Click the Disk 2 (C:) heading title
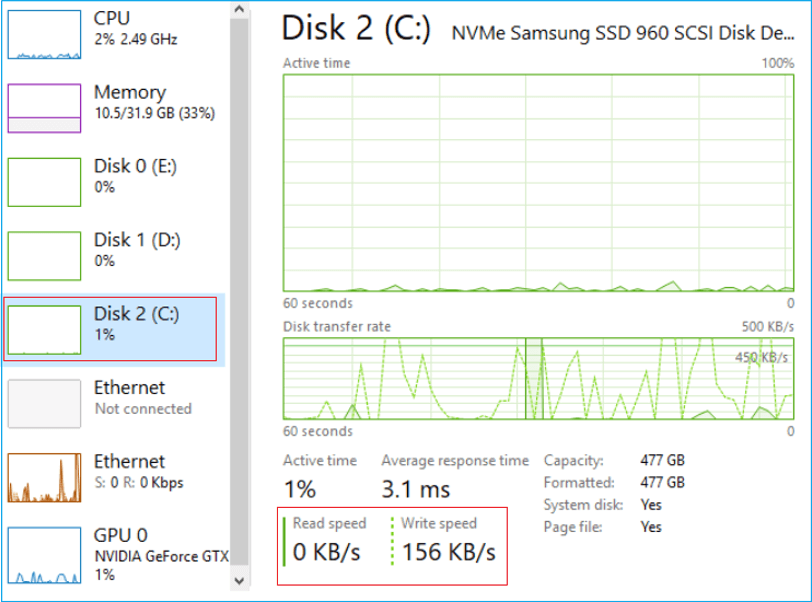The image size is (812, 602). [x=357, y=29]
